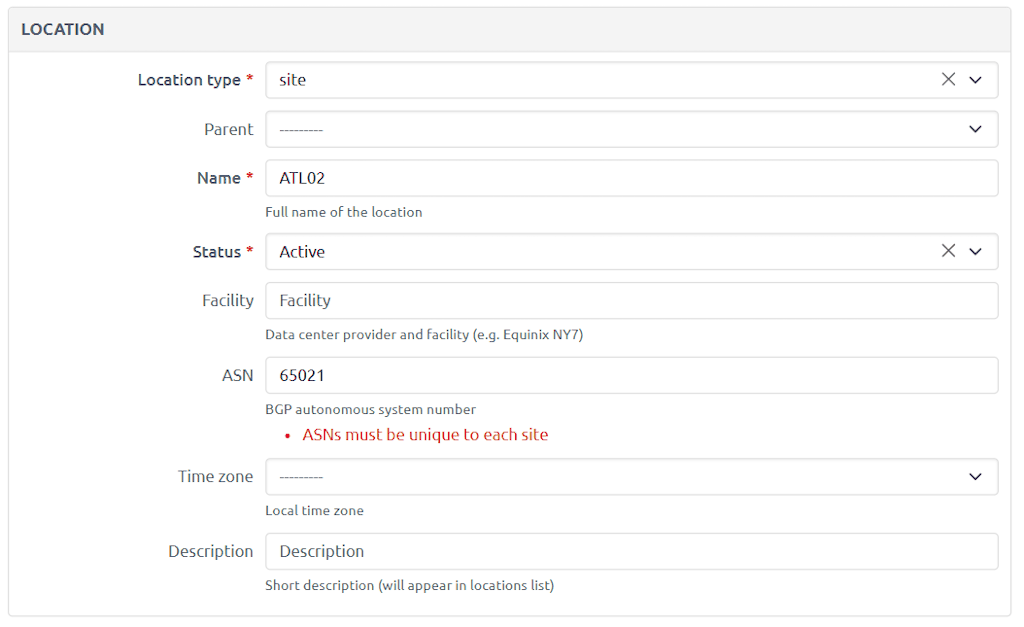Click the Status field chevron arrow

coord(976,251)
